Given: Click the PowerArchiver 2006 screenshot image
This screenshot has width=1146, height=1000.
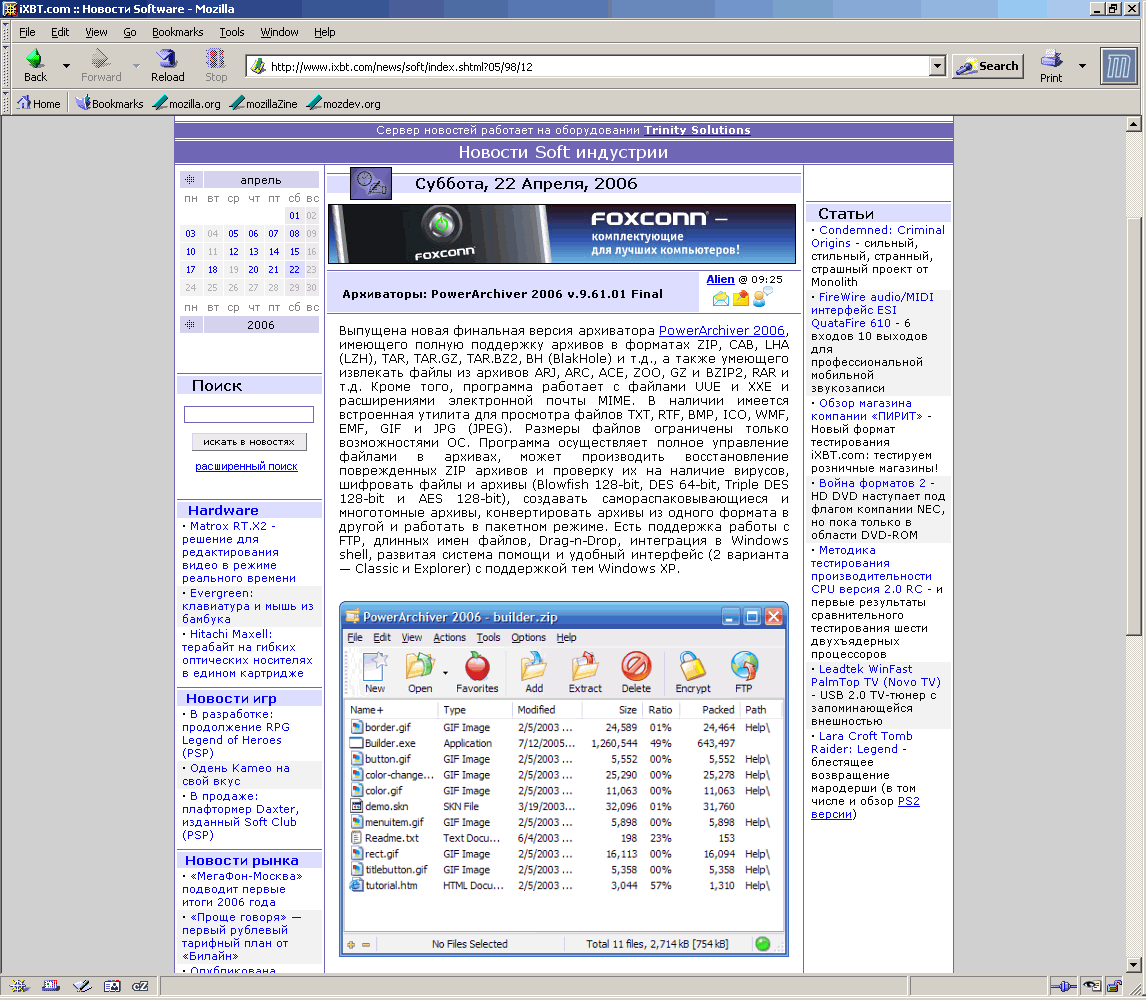Looking at the screenshot, I should coord(563,779).
